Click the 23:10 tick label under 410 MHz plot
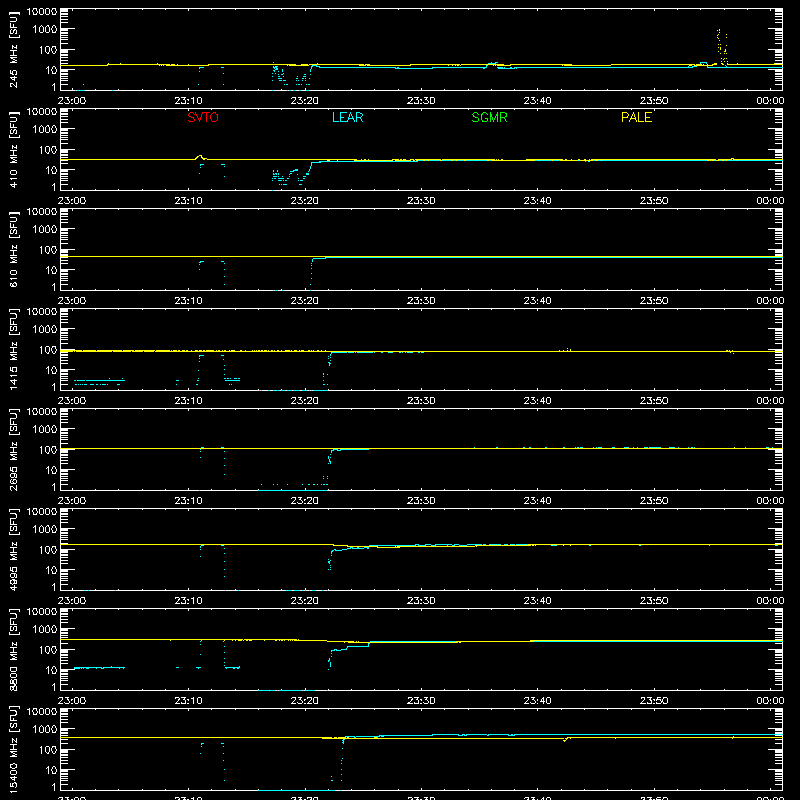Screen dimensions: 800x800 pos(188,201)
